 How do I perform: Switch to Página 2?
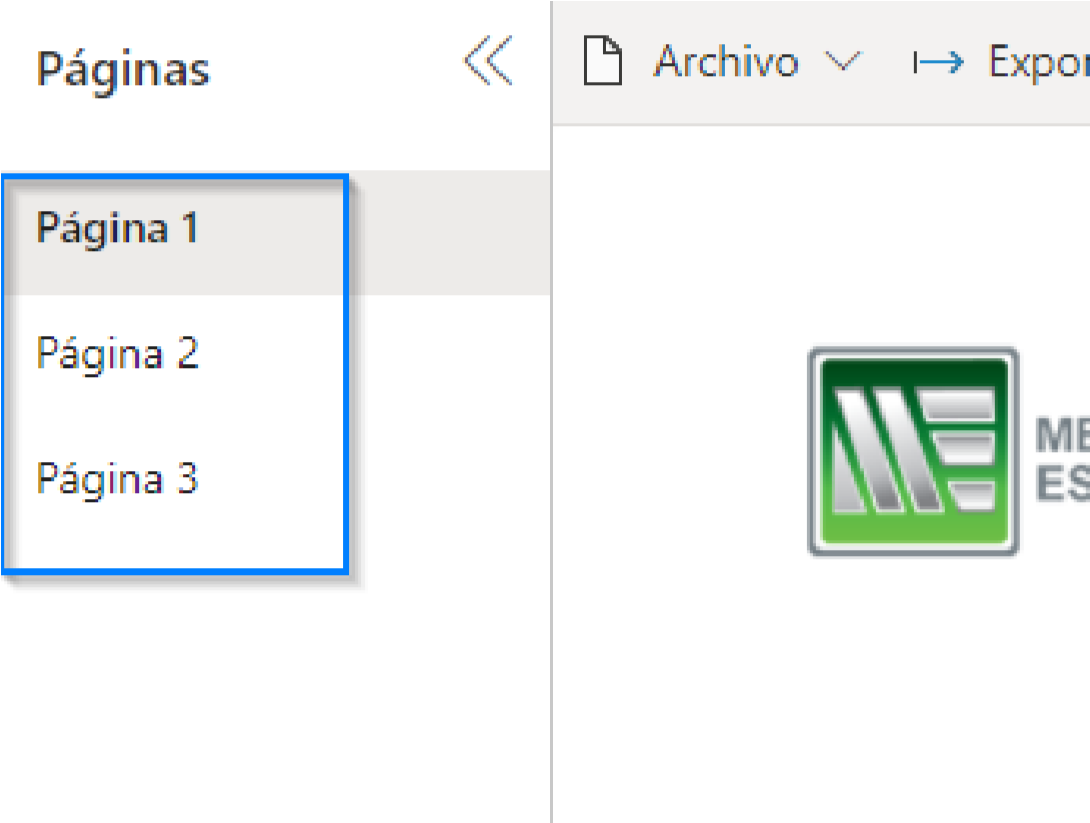tap(117, 353)
